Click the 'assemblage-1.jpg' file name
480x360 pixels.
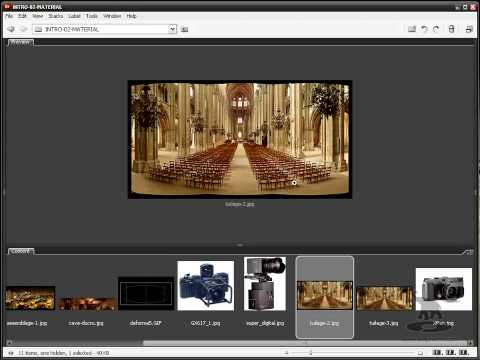click(27, 323)
